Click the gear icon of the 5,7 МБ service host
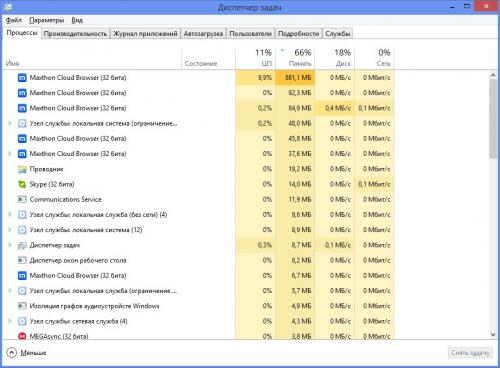The image size is (500, 368). coord(22,291)
